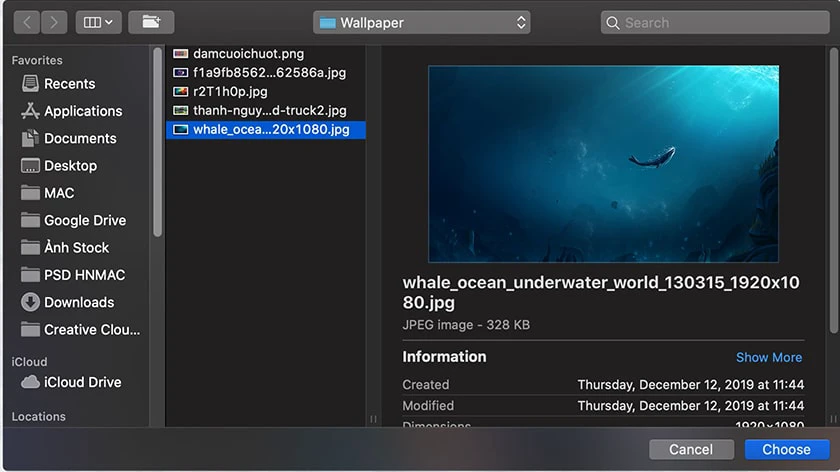This screenshot has width=840, height=472.
Task: Click the thanh-nguy truck2 file thumbnail icon
Action: point(181,110)
